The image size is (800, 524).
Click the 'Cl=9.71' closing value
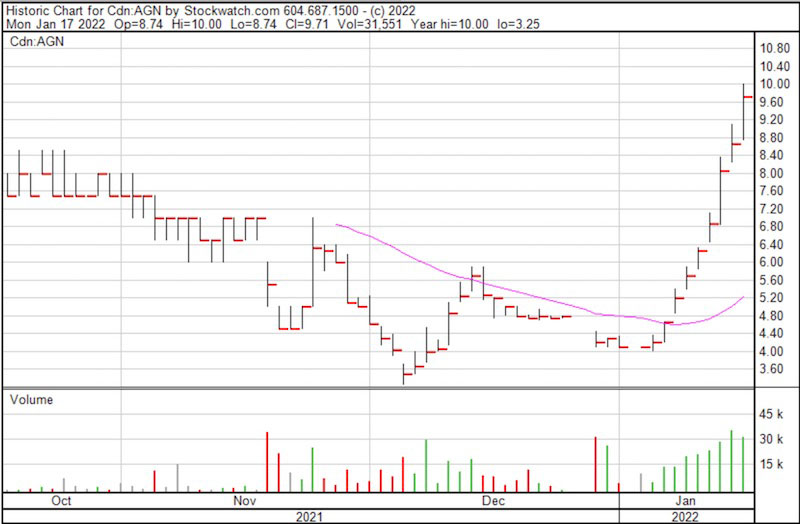[x=307, y=24]
